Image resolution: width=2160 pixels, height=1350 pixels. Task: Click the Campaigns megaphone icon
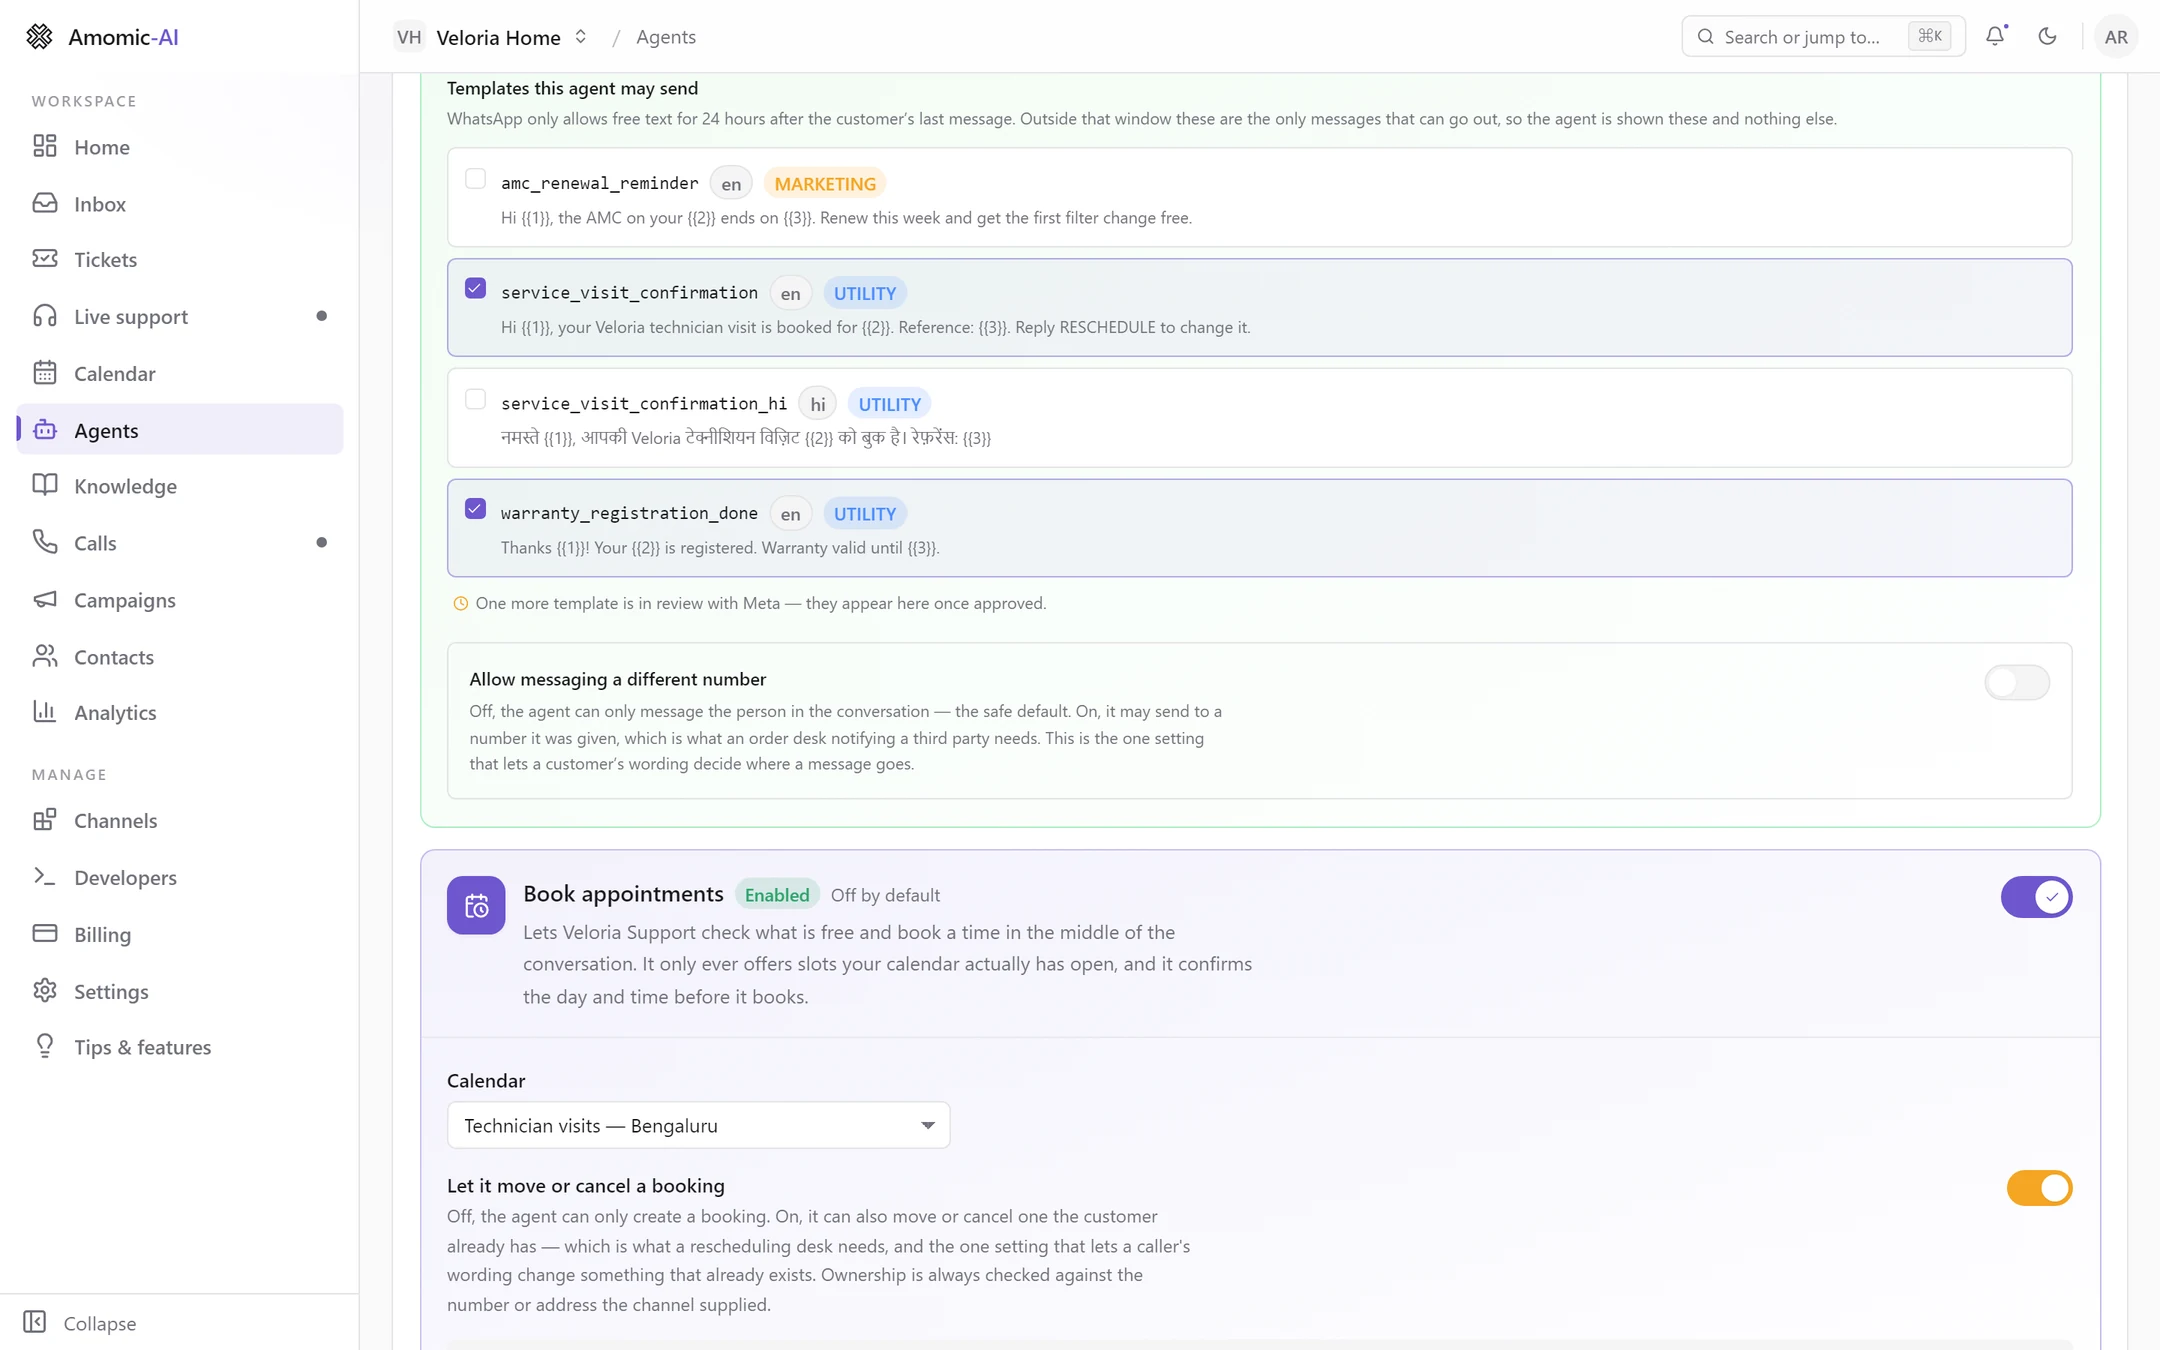pyautogui.click(x=45, y=599)
